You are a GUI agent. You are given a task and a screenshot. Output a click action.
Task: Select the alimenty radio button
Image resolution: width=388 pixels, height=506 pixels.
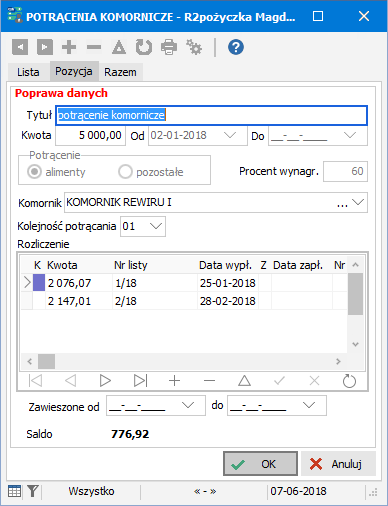pos(34,172)
